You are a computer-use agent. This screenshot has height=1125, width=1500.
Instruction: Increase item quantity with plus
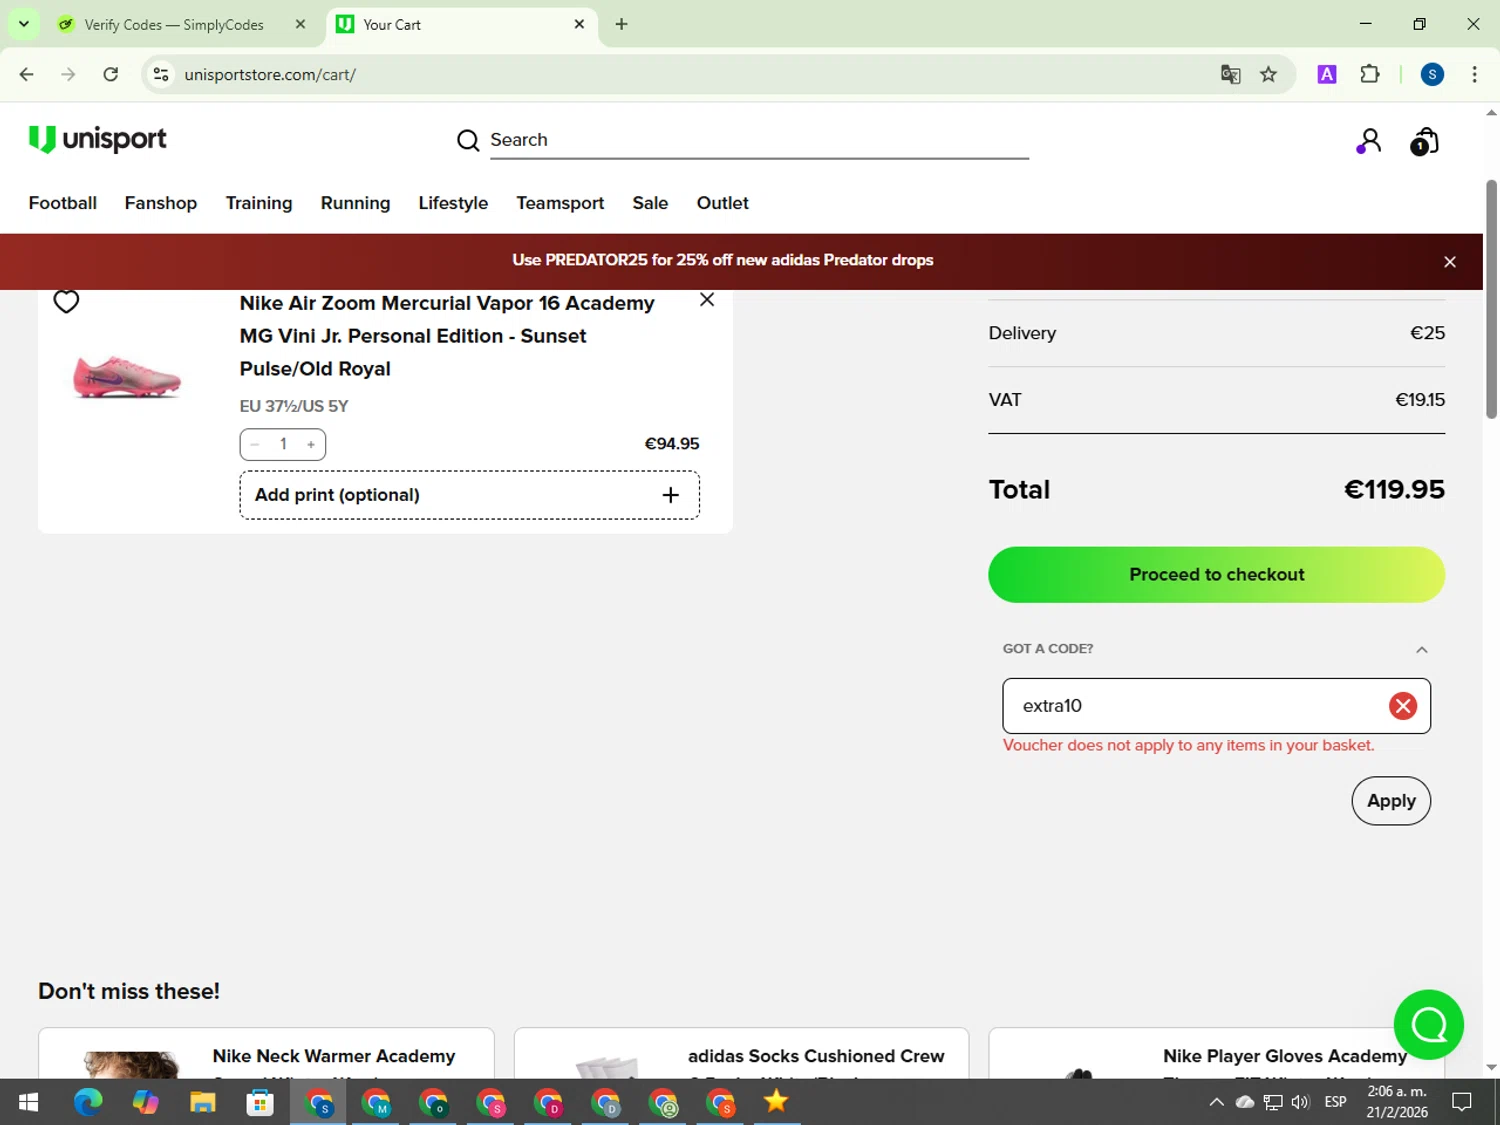tap(311, 444)
